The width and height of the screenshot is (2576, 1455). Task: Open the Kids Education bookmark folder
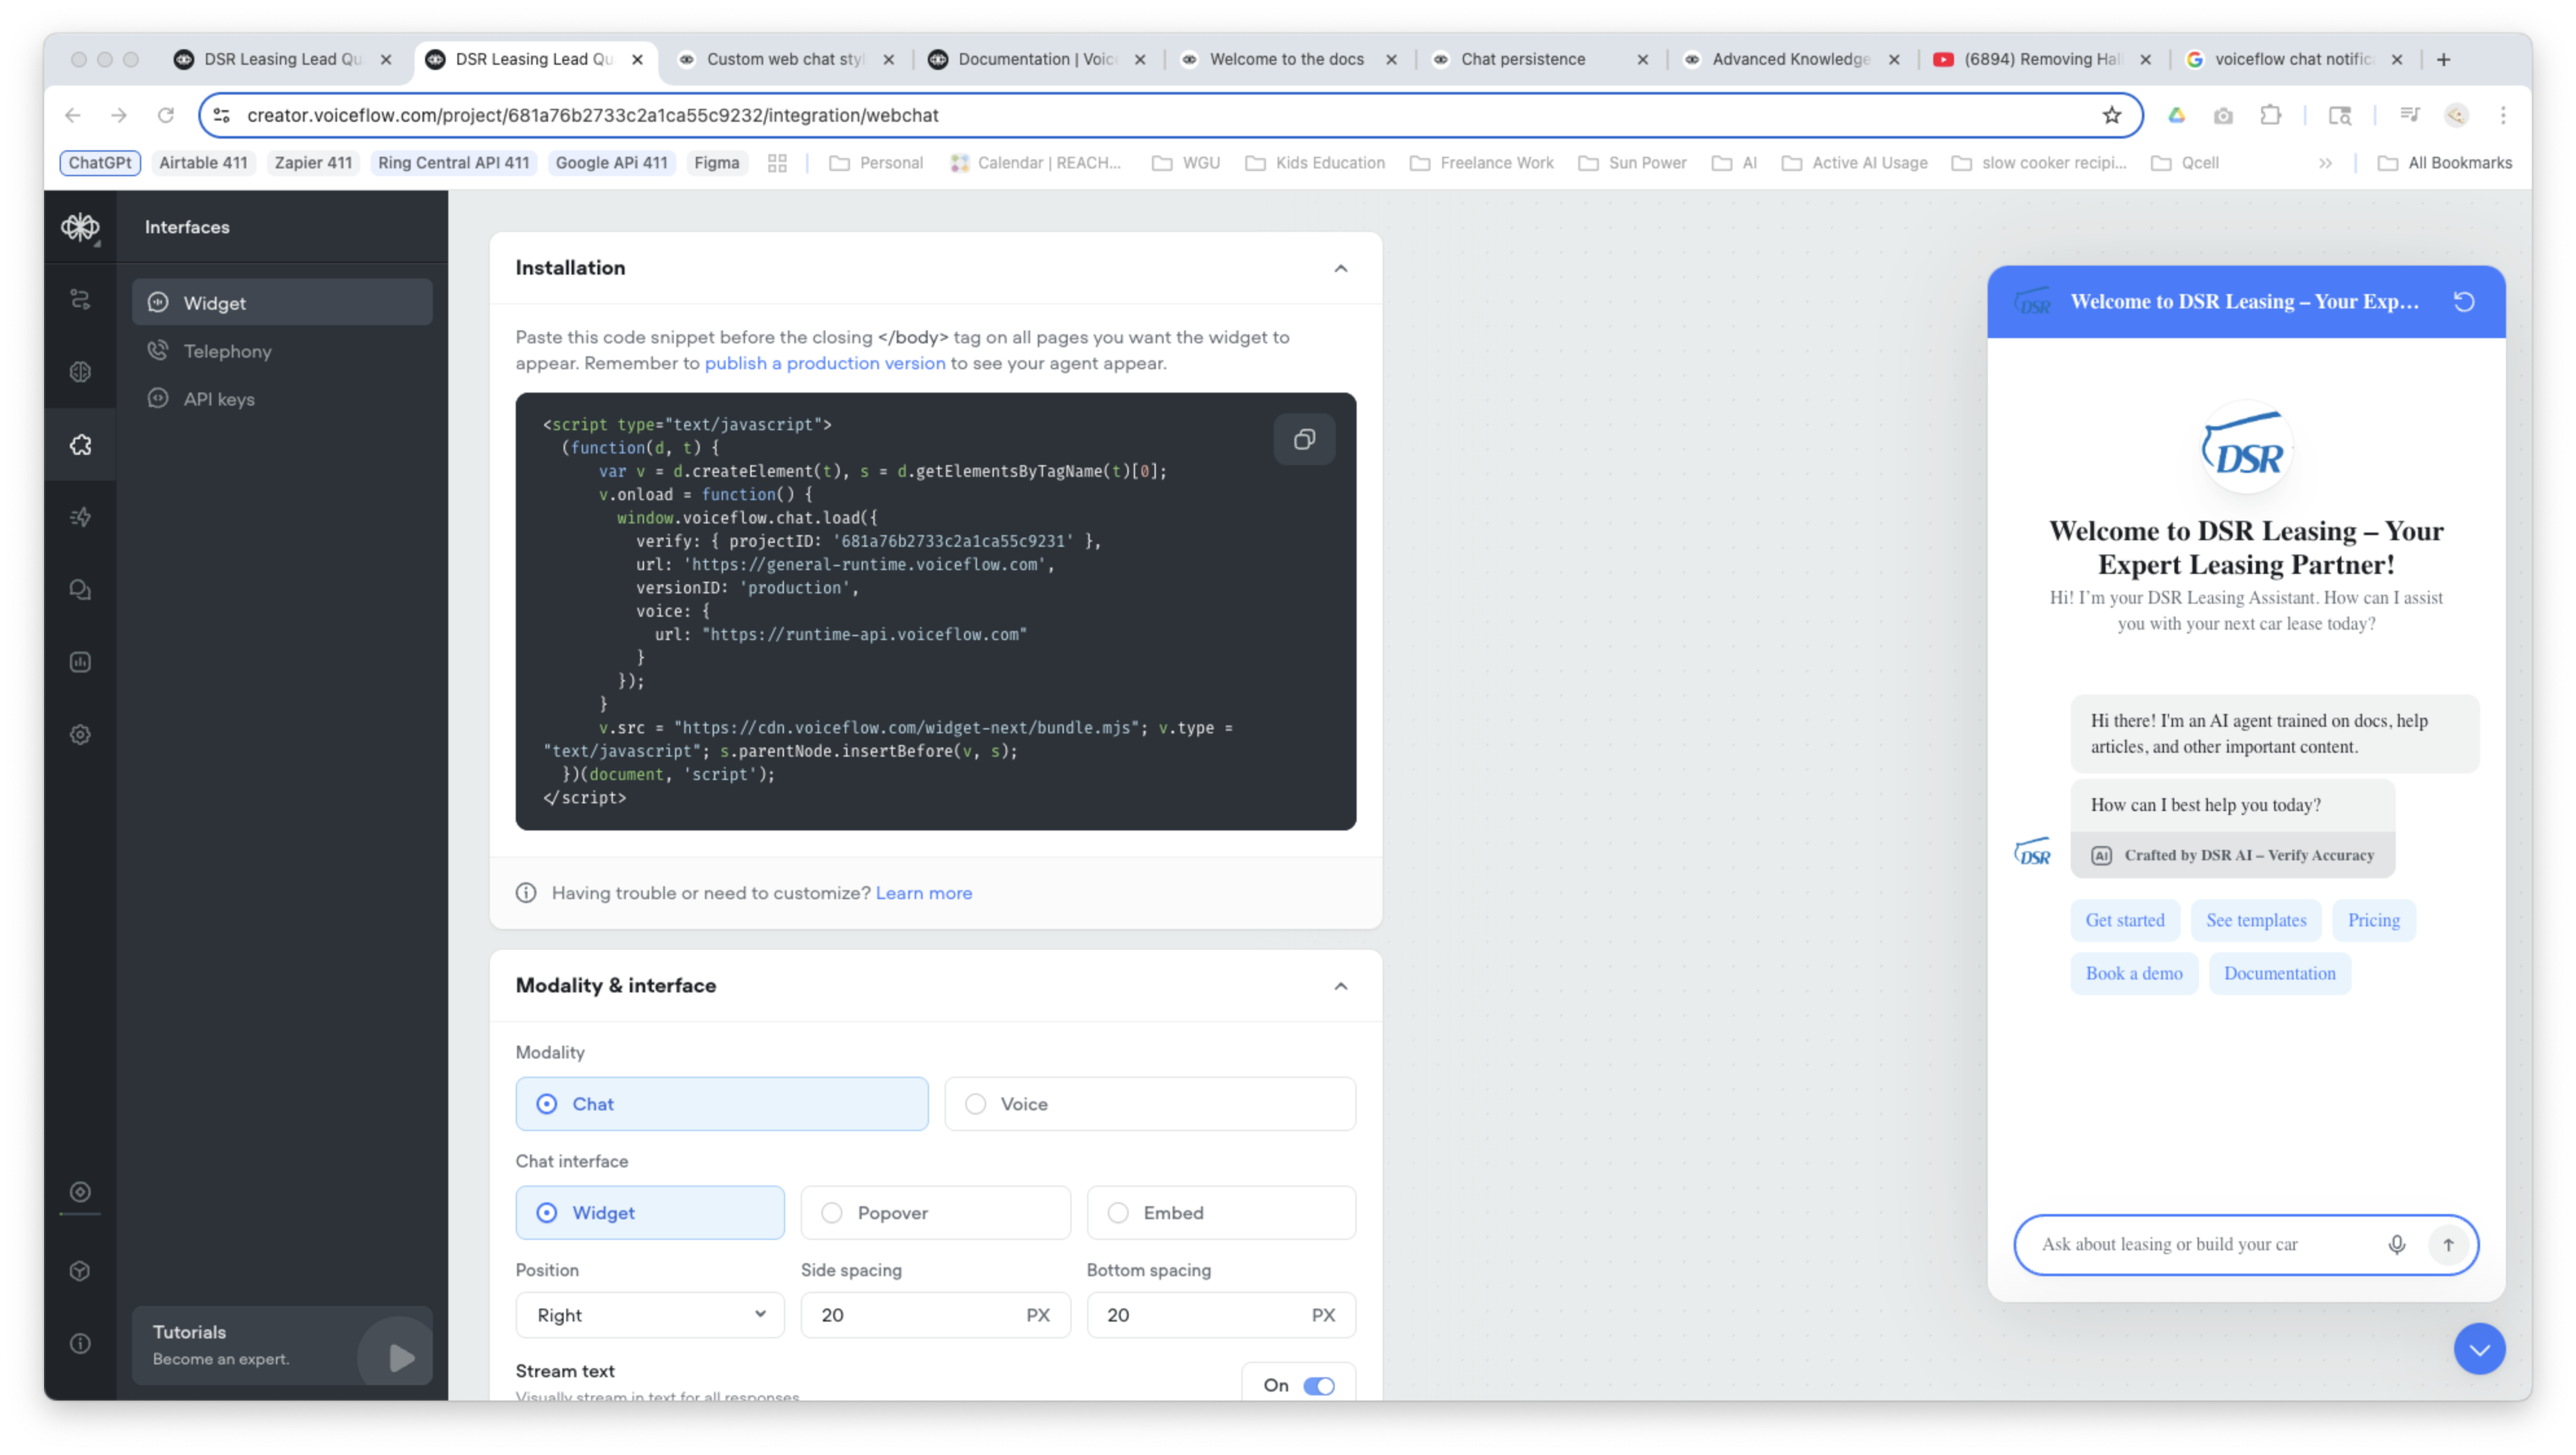pos(1314,163)
